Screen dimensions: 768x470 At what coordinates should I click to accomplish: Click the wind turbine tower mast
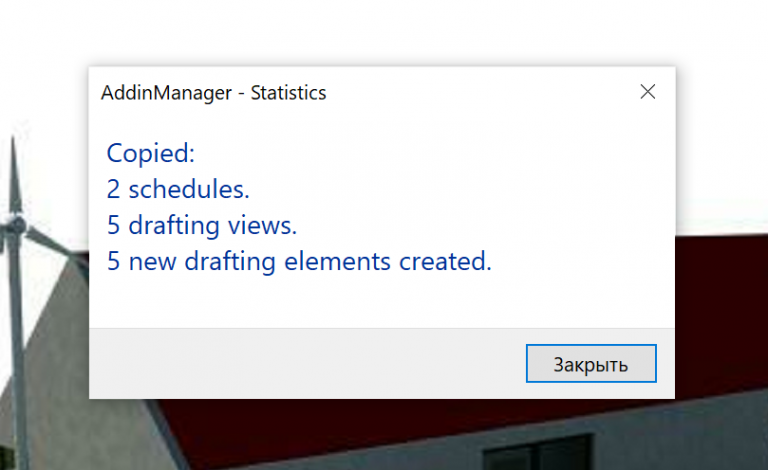17,340
